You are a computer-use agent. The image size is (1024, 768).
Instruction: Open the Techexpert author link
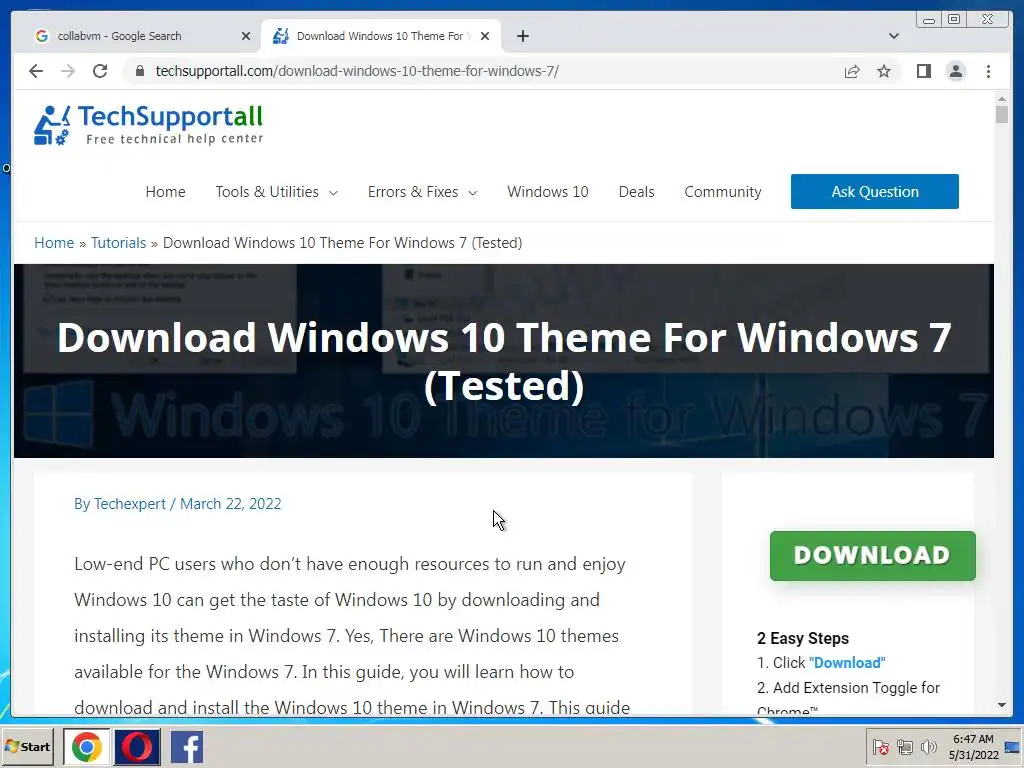click(129, 504)
